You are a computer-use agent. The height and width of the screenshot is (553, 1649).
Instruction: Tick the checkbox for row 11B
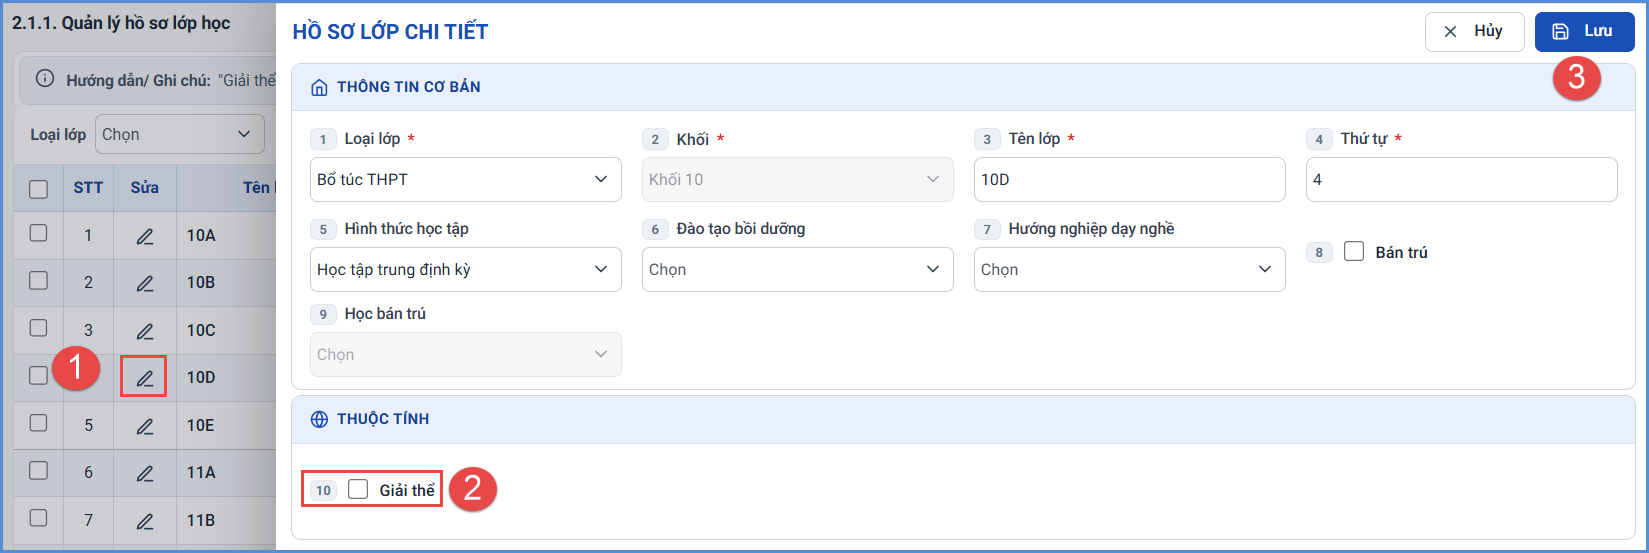click(39, 518)
